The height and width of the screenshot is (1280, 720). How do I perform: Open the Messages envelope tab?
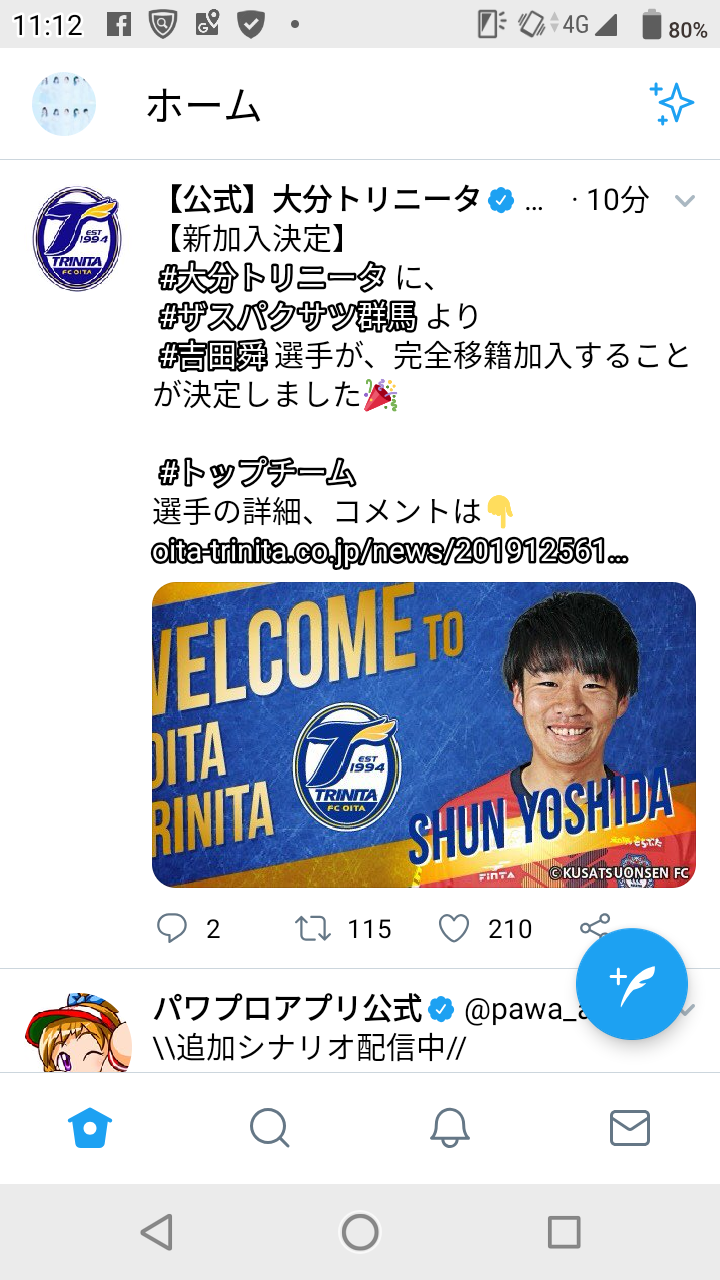pos(630,1128)
